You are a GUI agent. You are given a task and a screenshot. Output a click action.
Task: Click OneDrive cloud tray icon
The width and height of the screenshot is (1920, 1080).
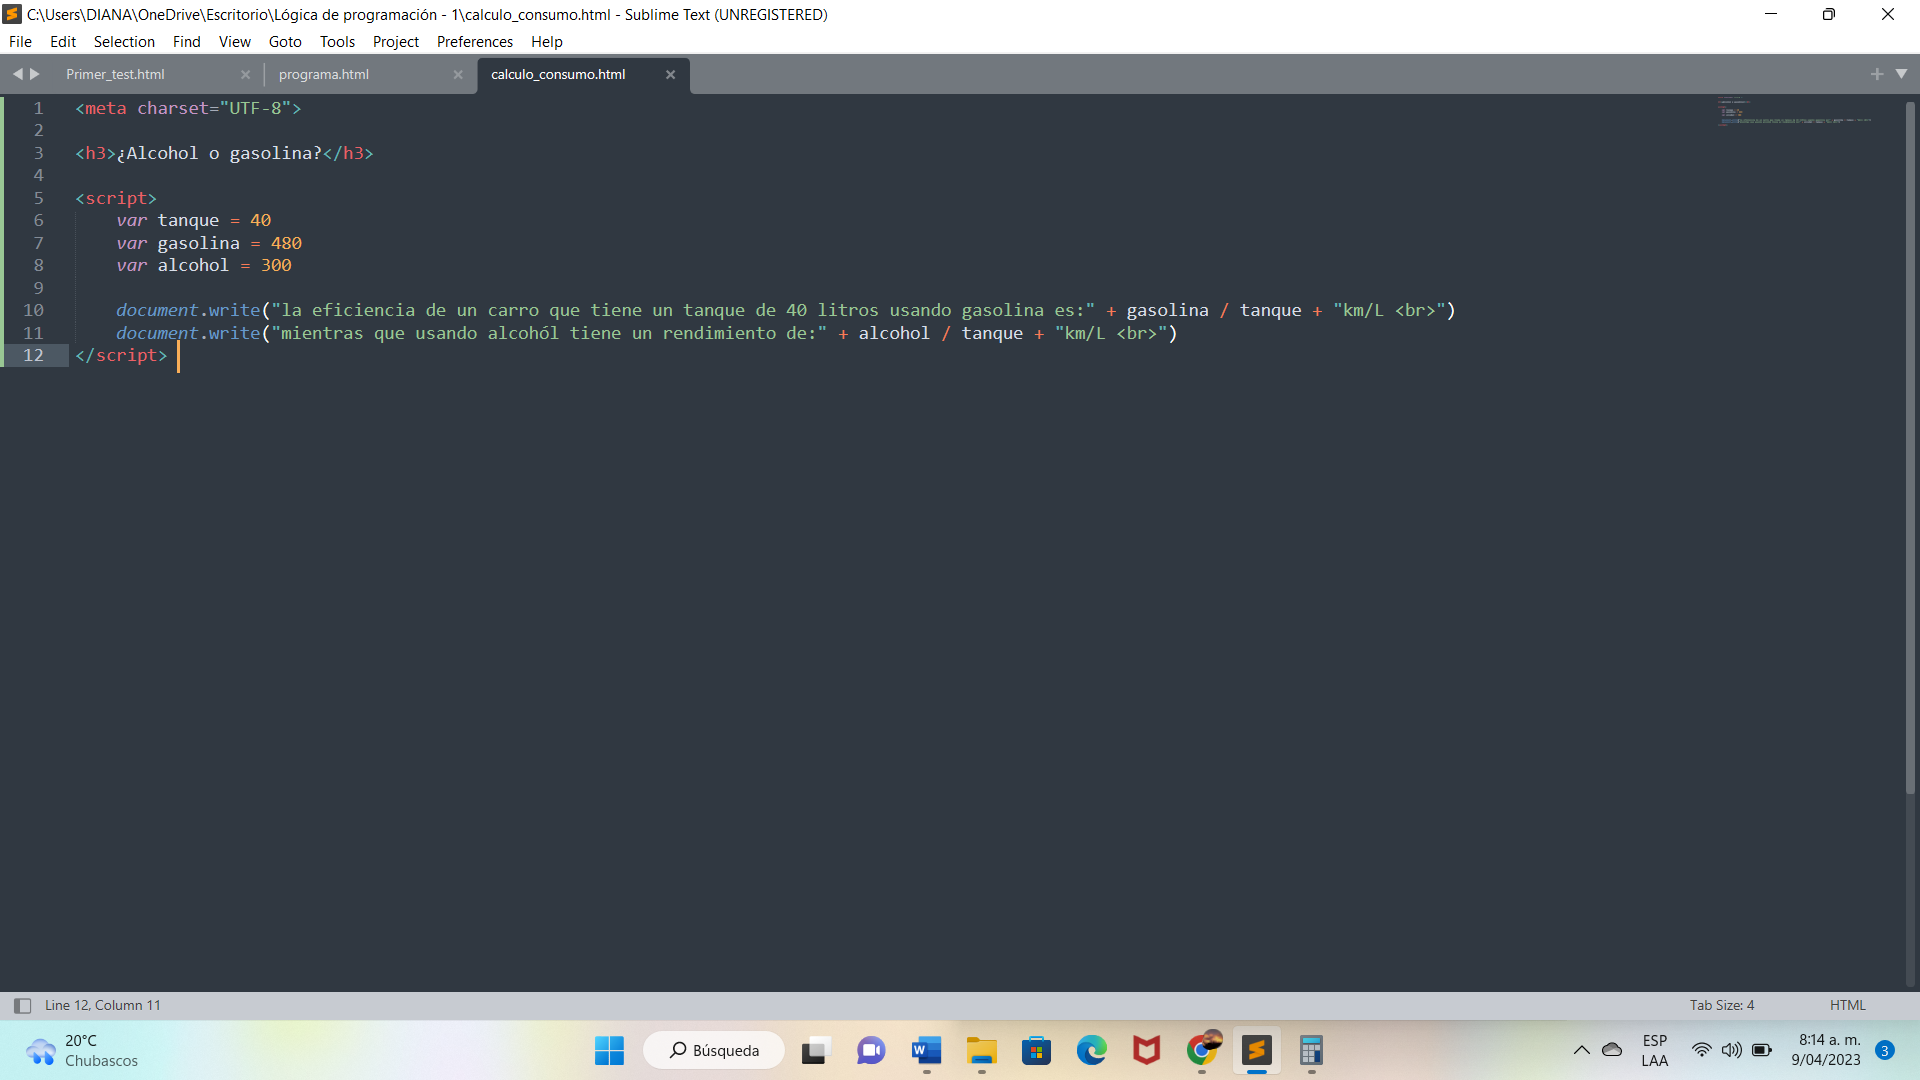[x=1612, y=1050]
